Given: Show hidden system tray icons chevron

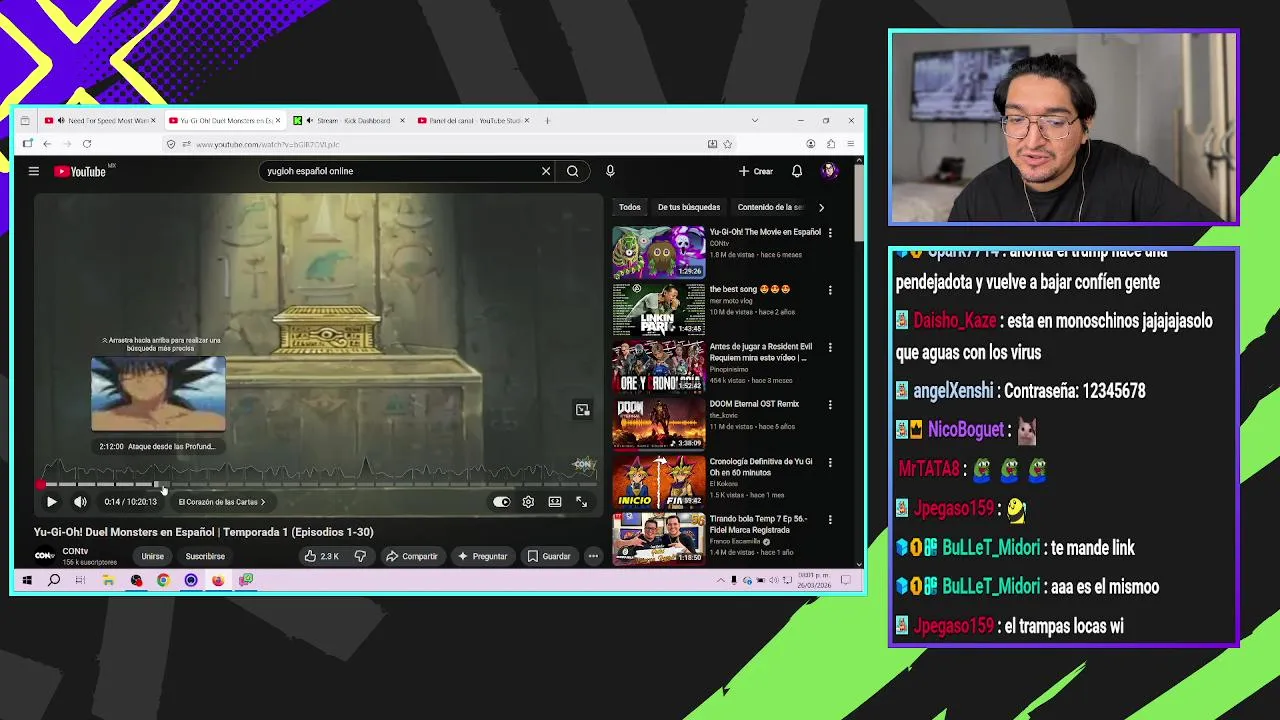Looking at the screenshot, I should [720, 580].
